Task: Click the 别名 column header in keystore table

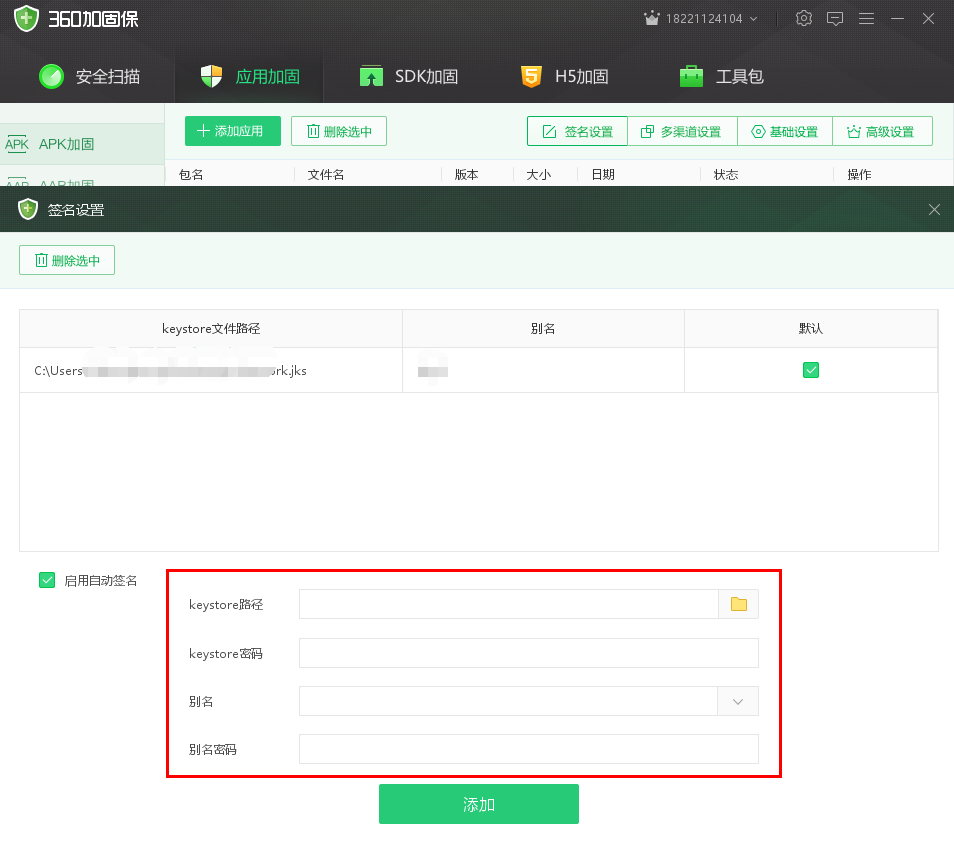Action: (x=543, y=329)
